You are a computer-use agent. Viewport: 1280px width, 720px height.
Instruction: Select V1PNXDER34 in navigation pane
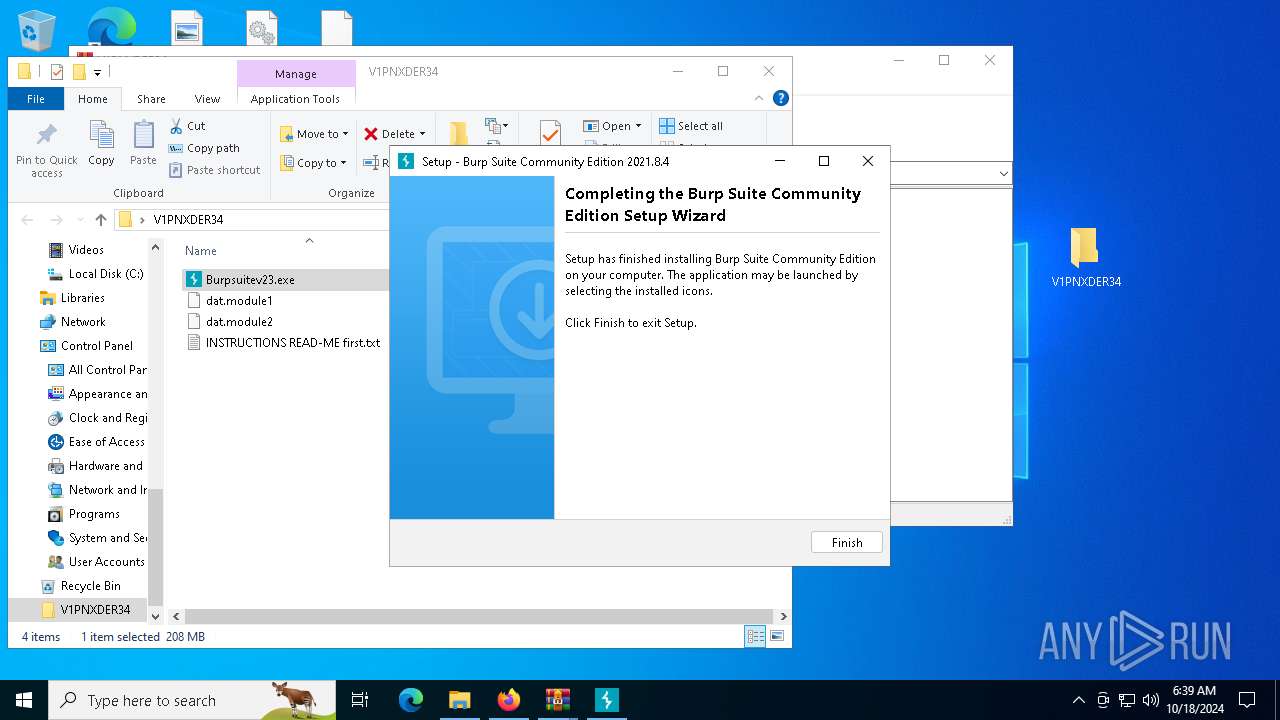tap(85, 610)
